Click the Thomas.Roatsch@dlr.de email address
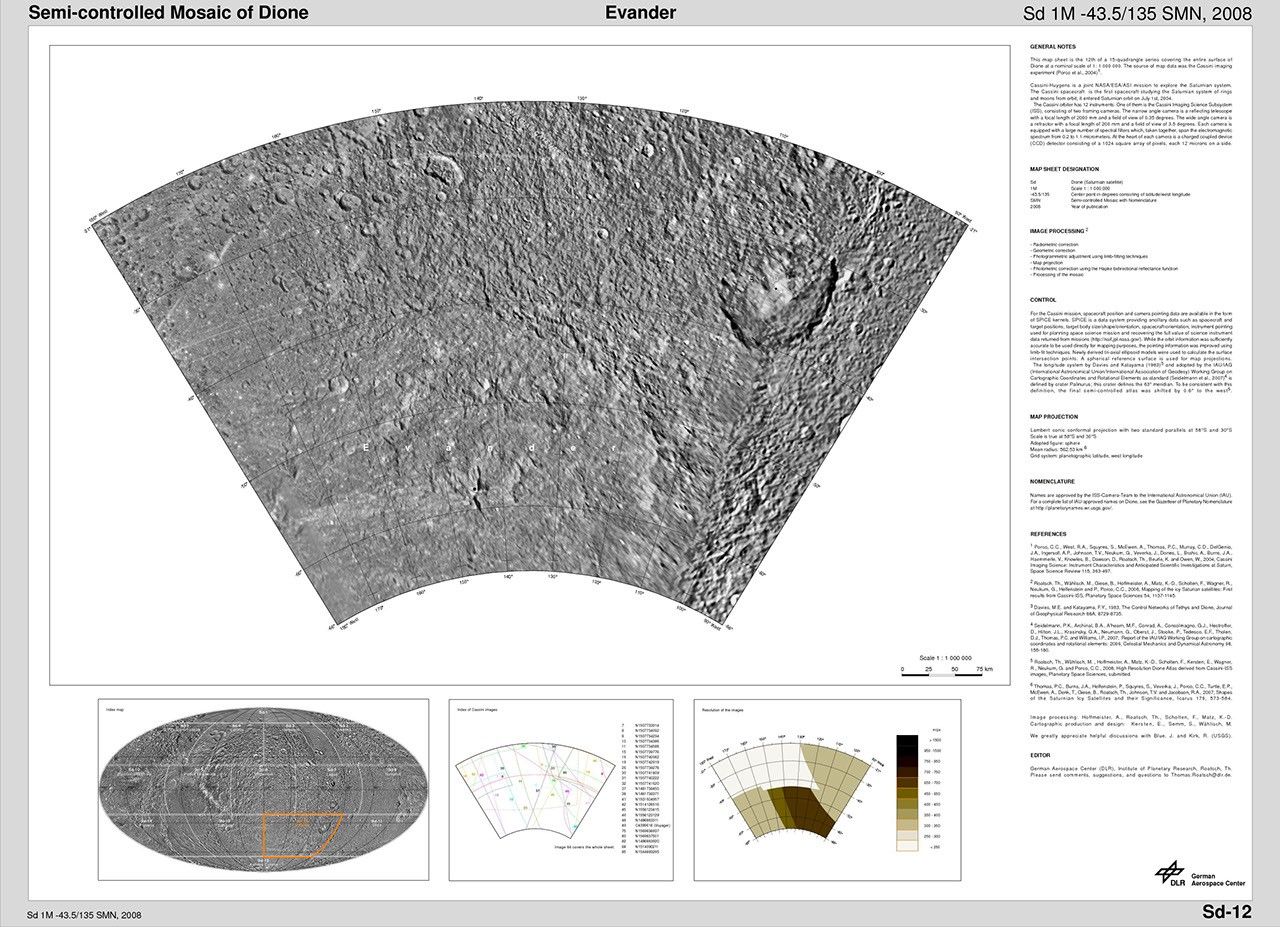 point(1200,774)
